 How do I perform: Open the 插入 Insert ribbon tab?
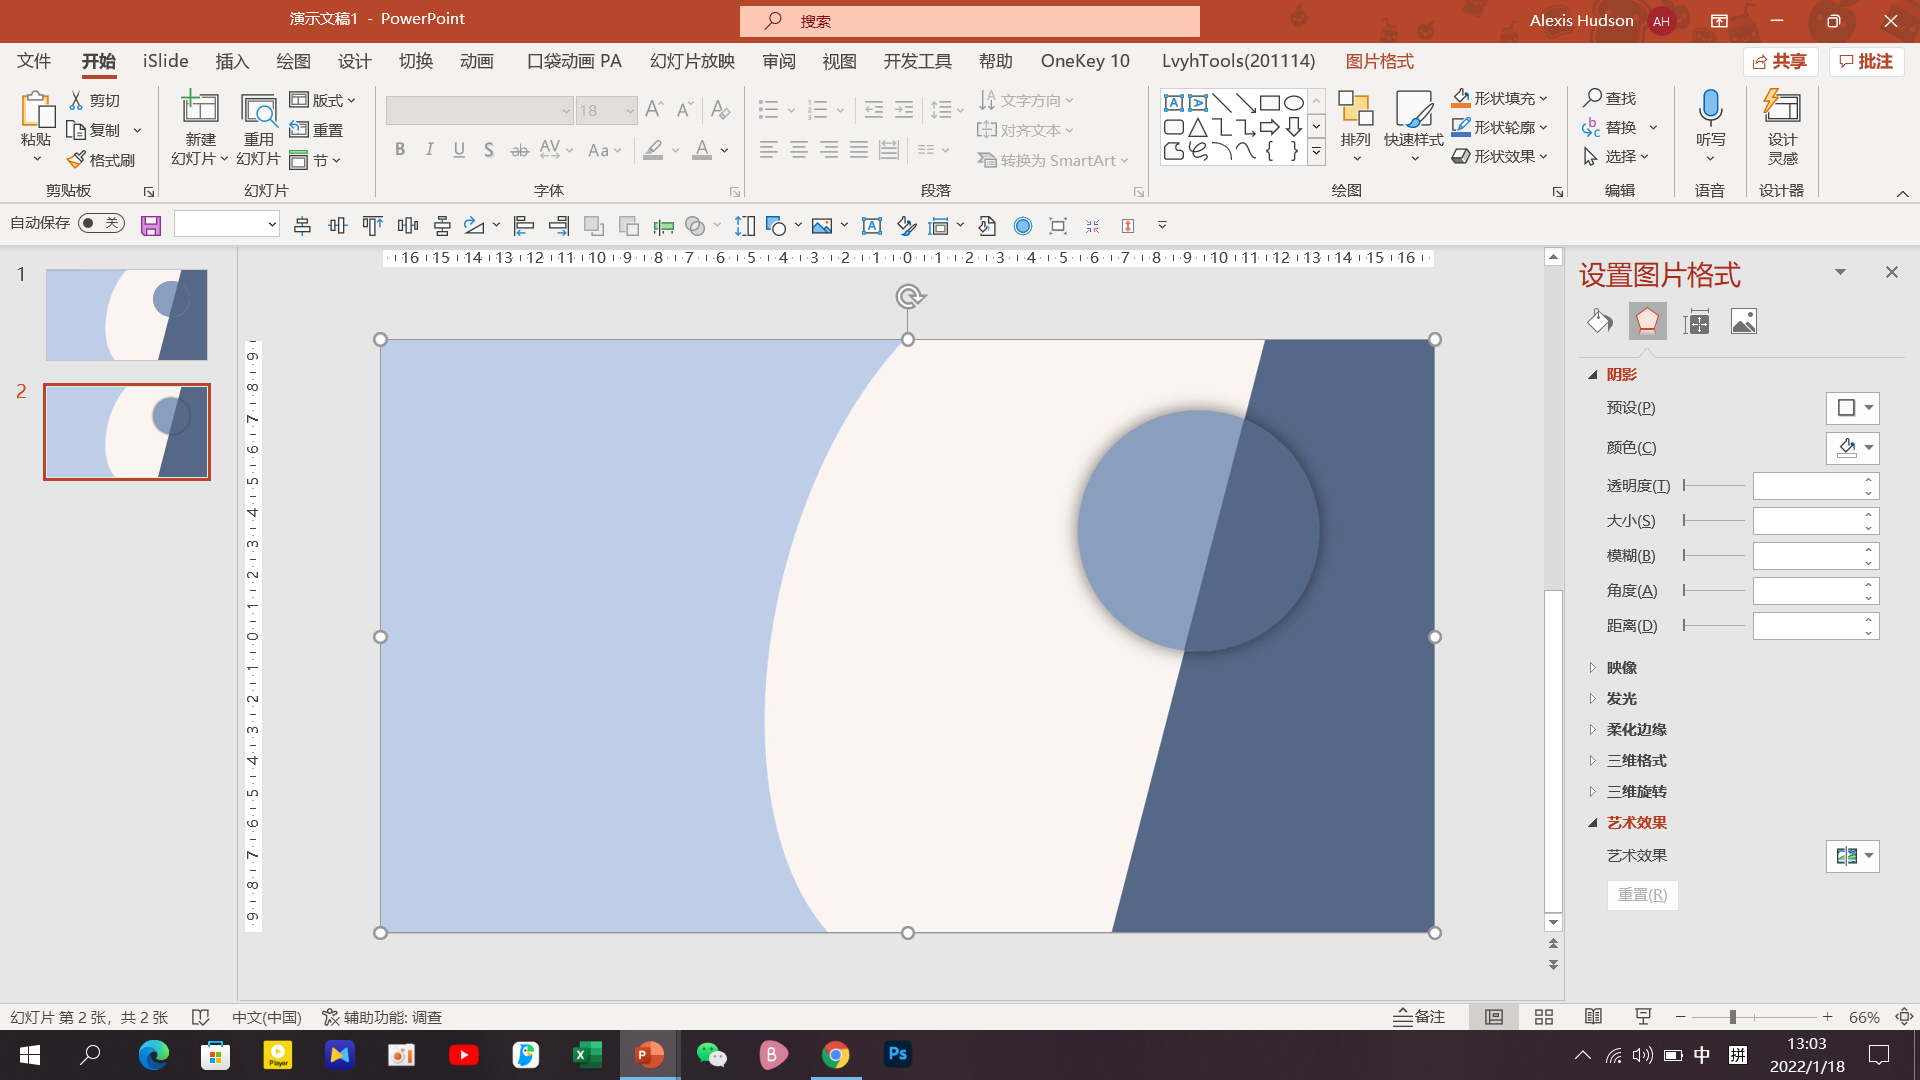(x=232, y=61)
